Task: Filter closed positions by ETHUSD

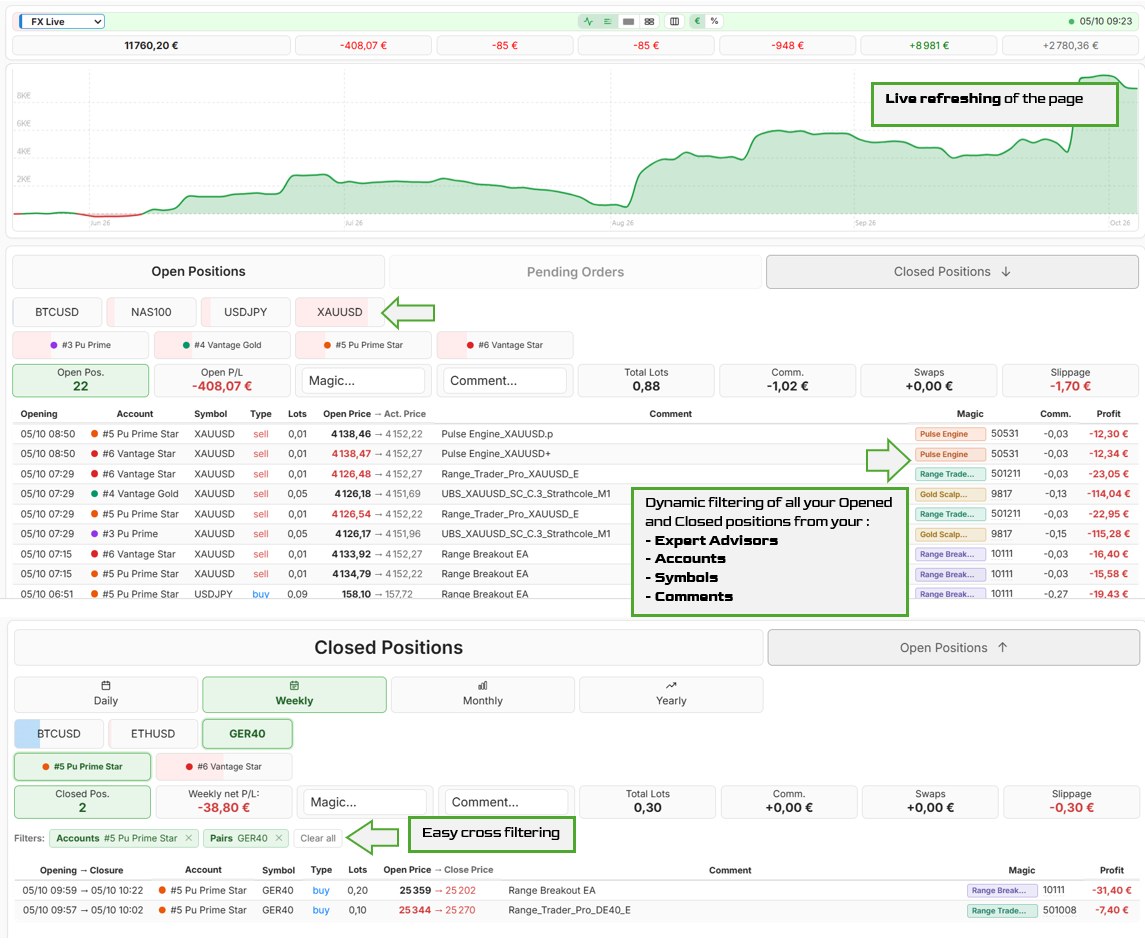Action: click(153, 733)
